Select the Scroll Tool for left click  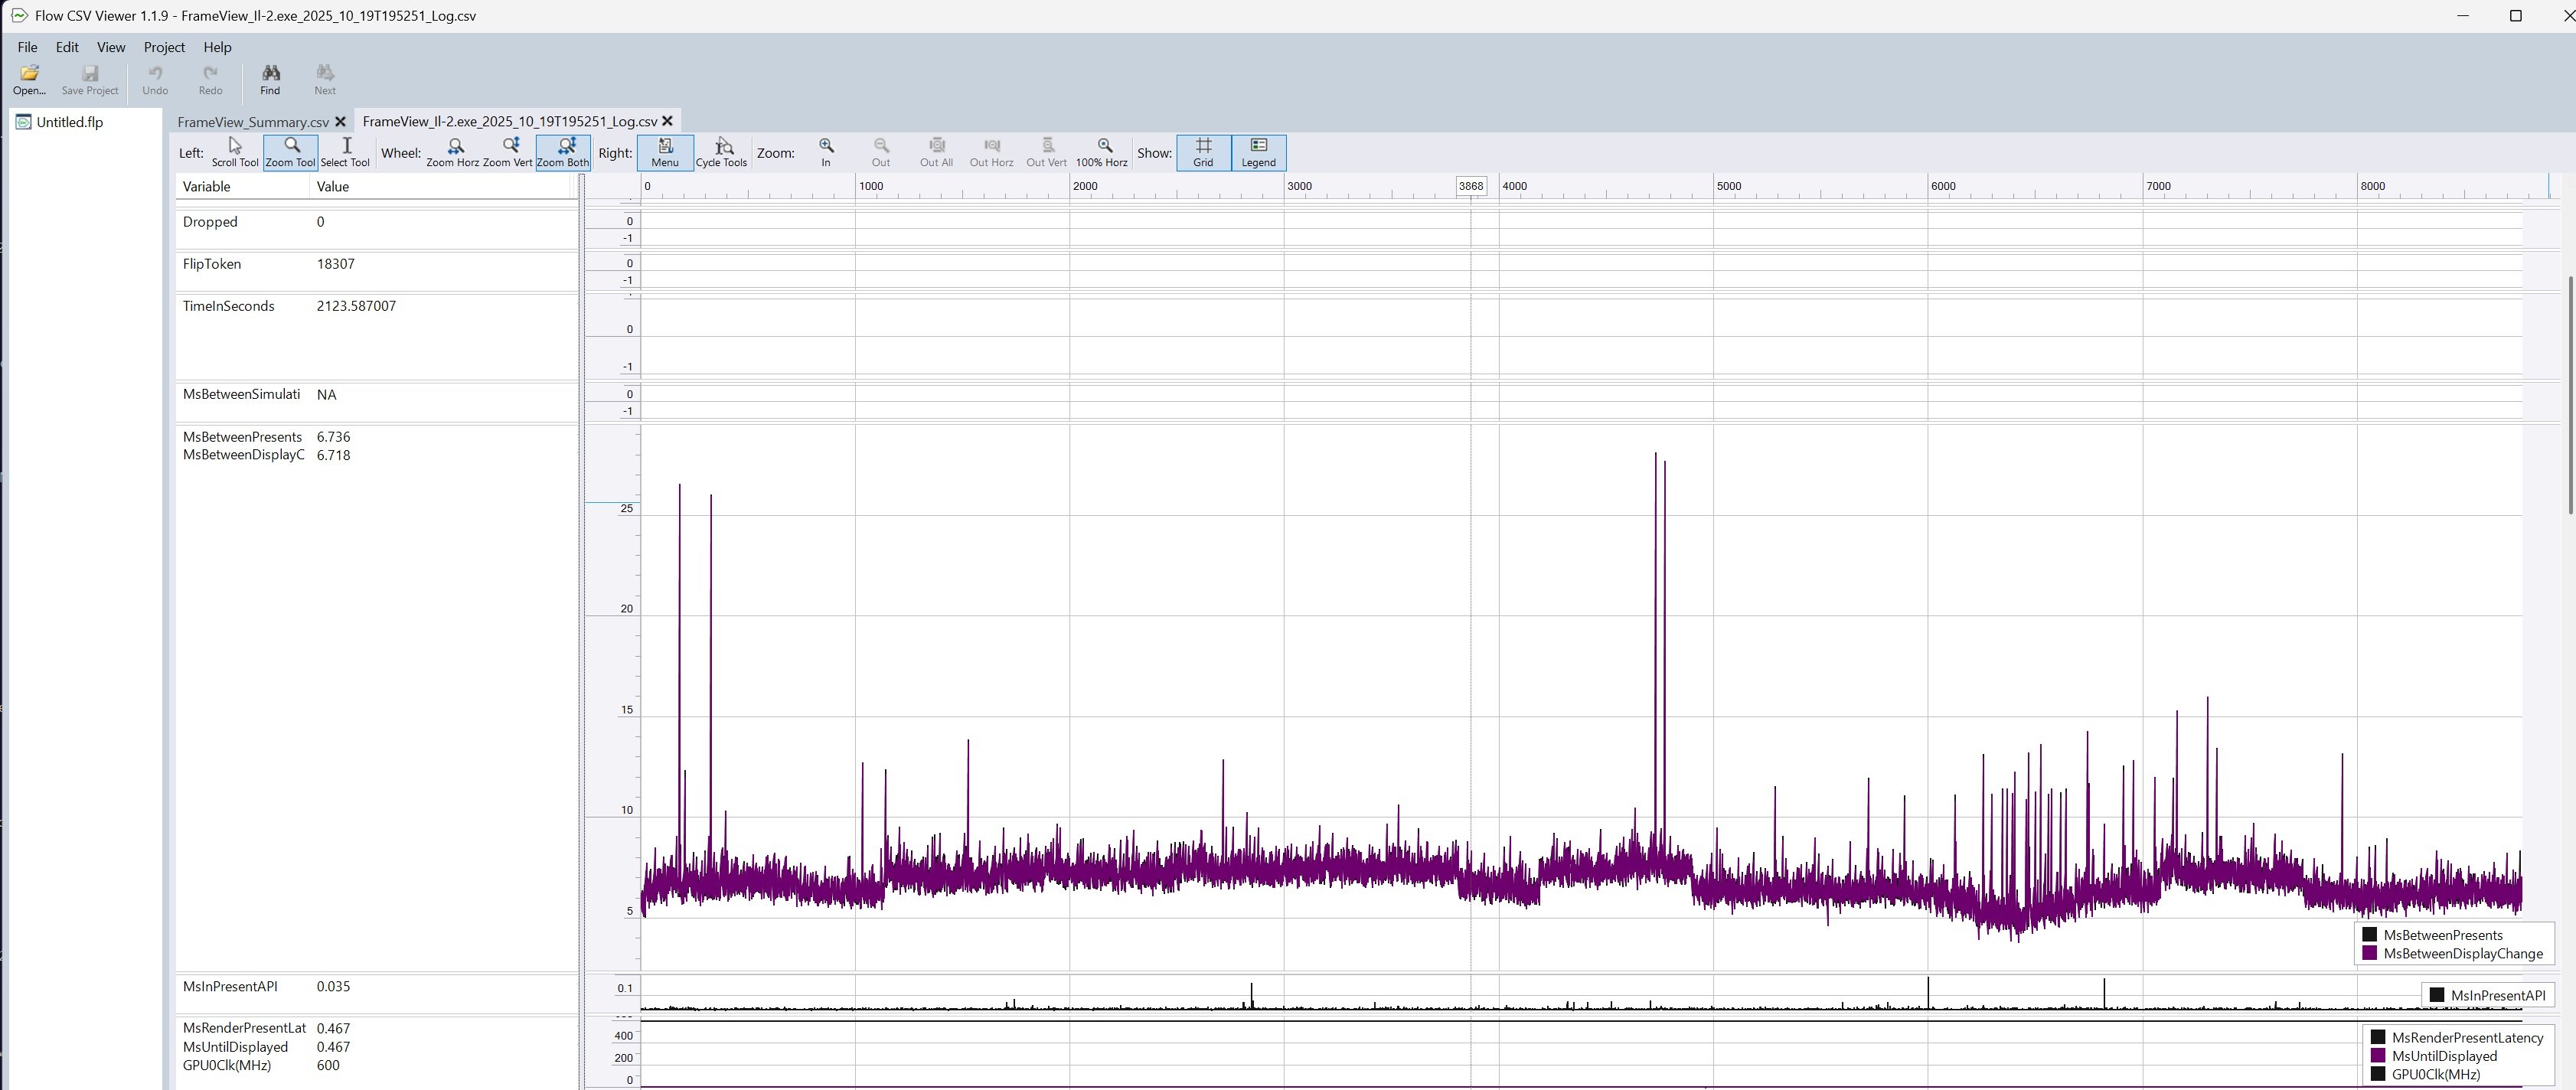[x=235, y=152]
